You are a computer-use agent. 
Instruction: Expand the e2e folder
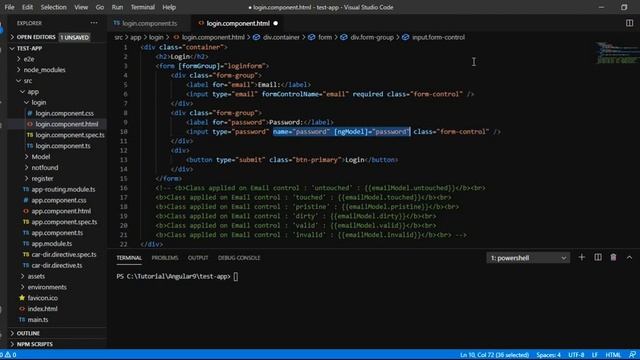[x=29, y=59]
